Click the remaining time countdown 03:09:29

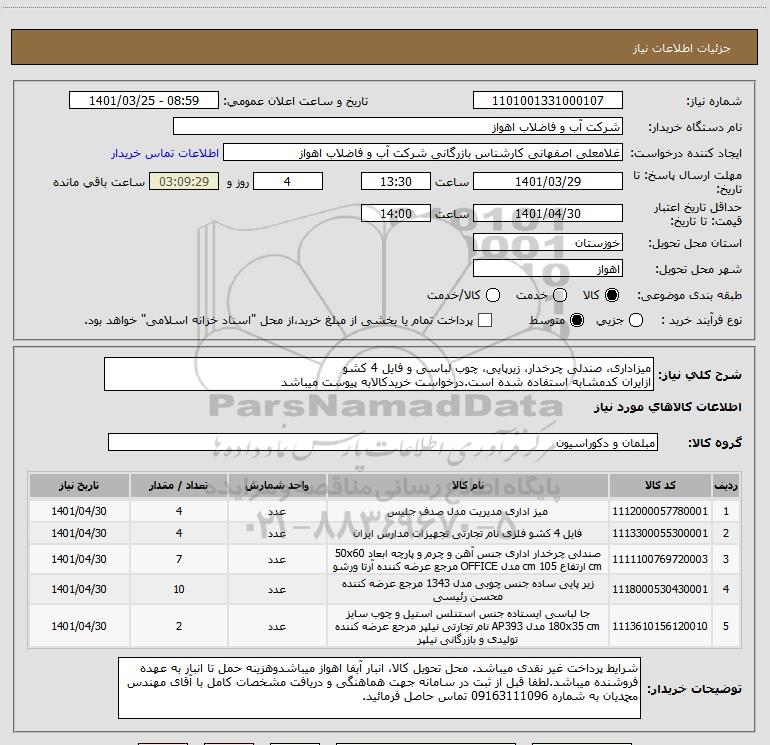[184, 181]
